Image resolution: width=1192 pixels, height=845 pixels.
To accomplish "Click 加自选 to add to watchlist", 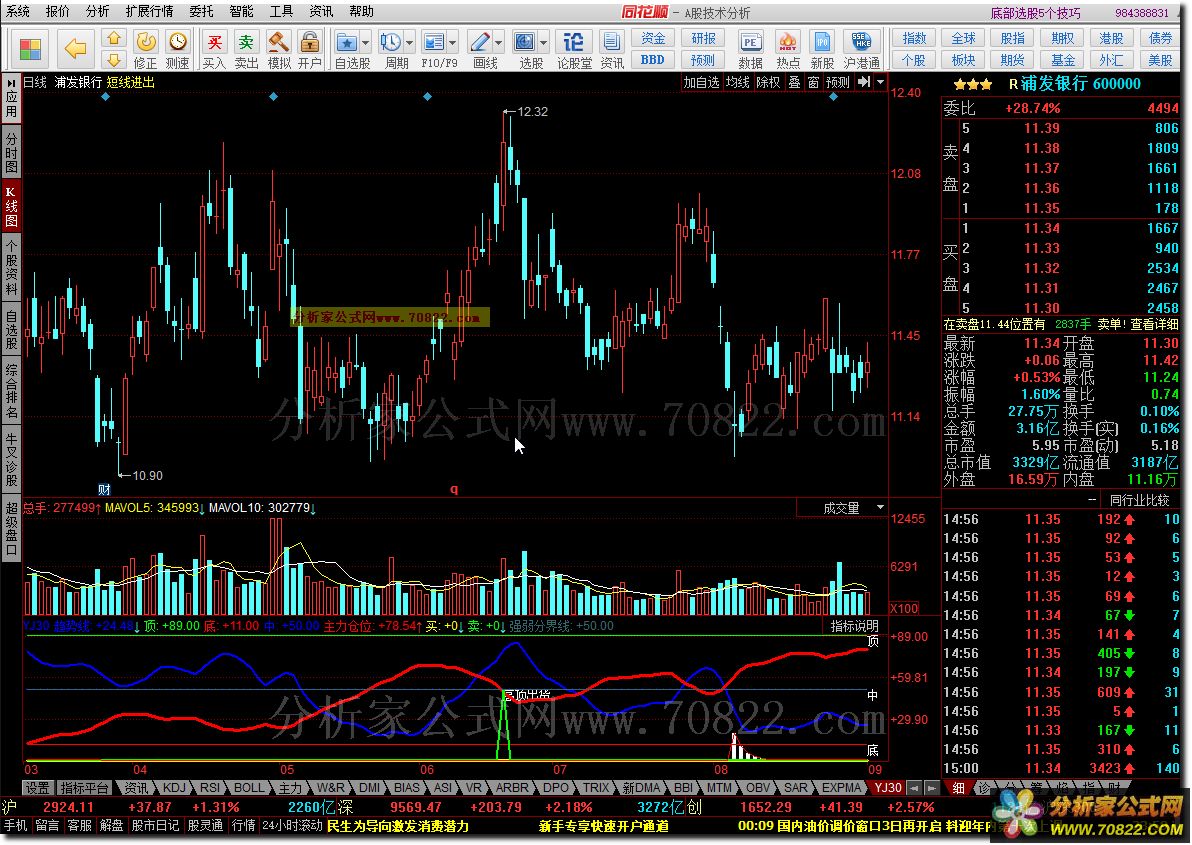I will [701, 82].
